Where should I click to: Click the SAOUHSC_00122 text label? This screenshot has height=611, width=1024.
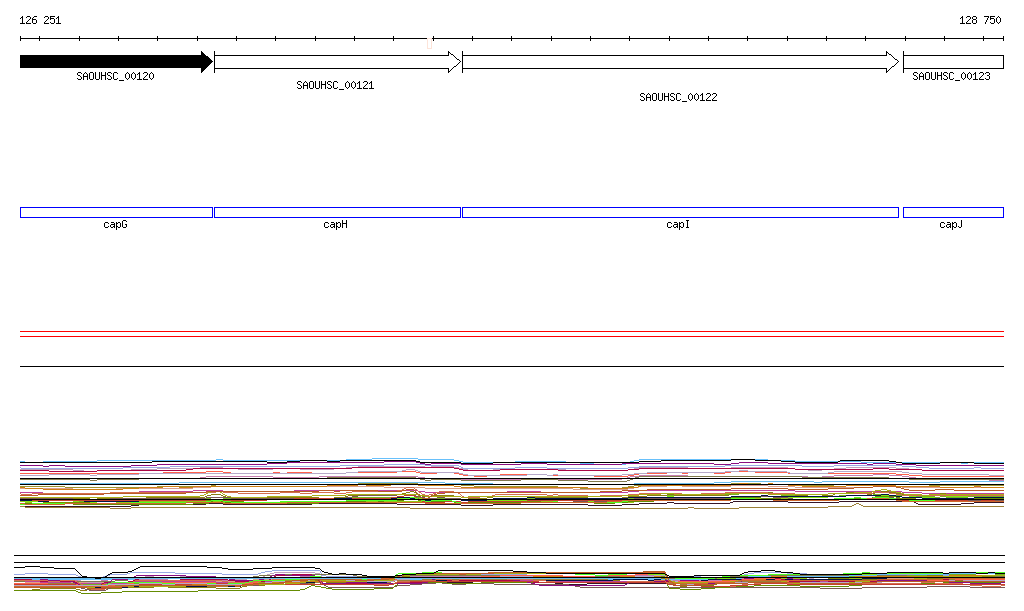tap(678, 98)
